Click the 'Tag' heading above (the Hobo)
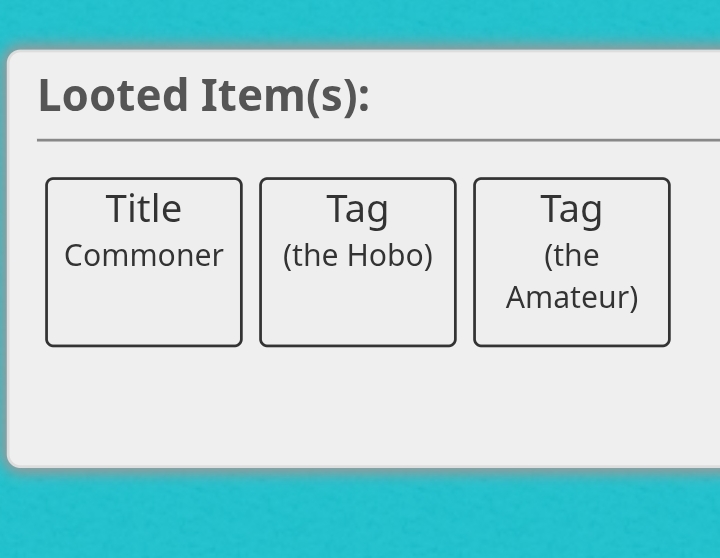 pyautogui.click(x=358, y=210)
